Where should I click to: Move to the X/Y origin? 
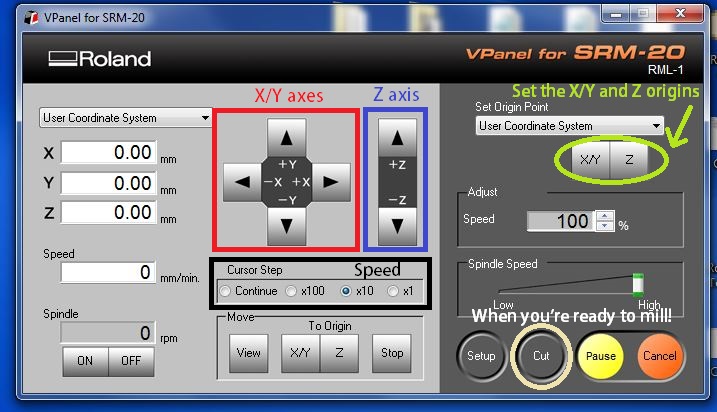[x=300, y=353]
